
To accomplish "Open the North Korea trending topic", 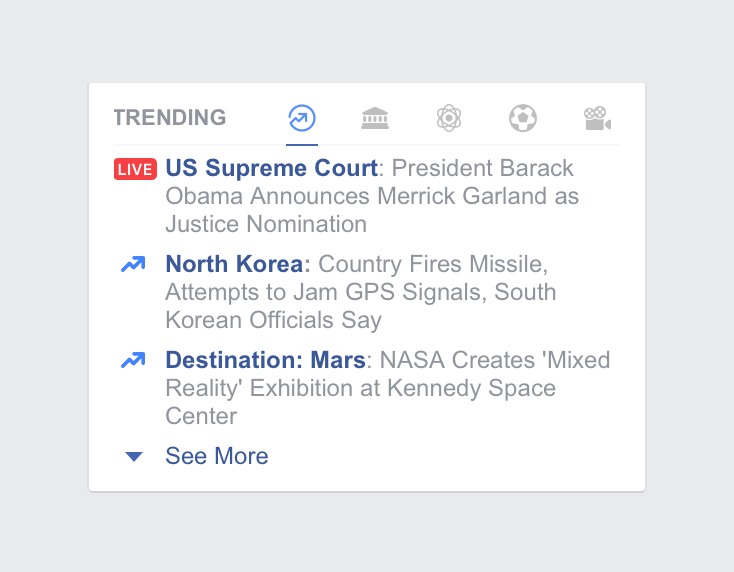I will point(234,264).
